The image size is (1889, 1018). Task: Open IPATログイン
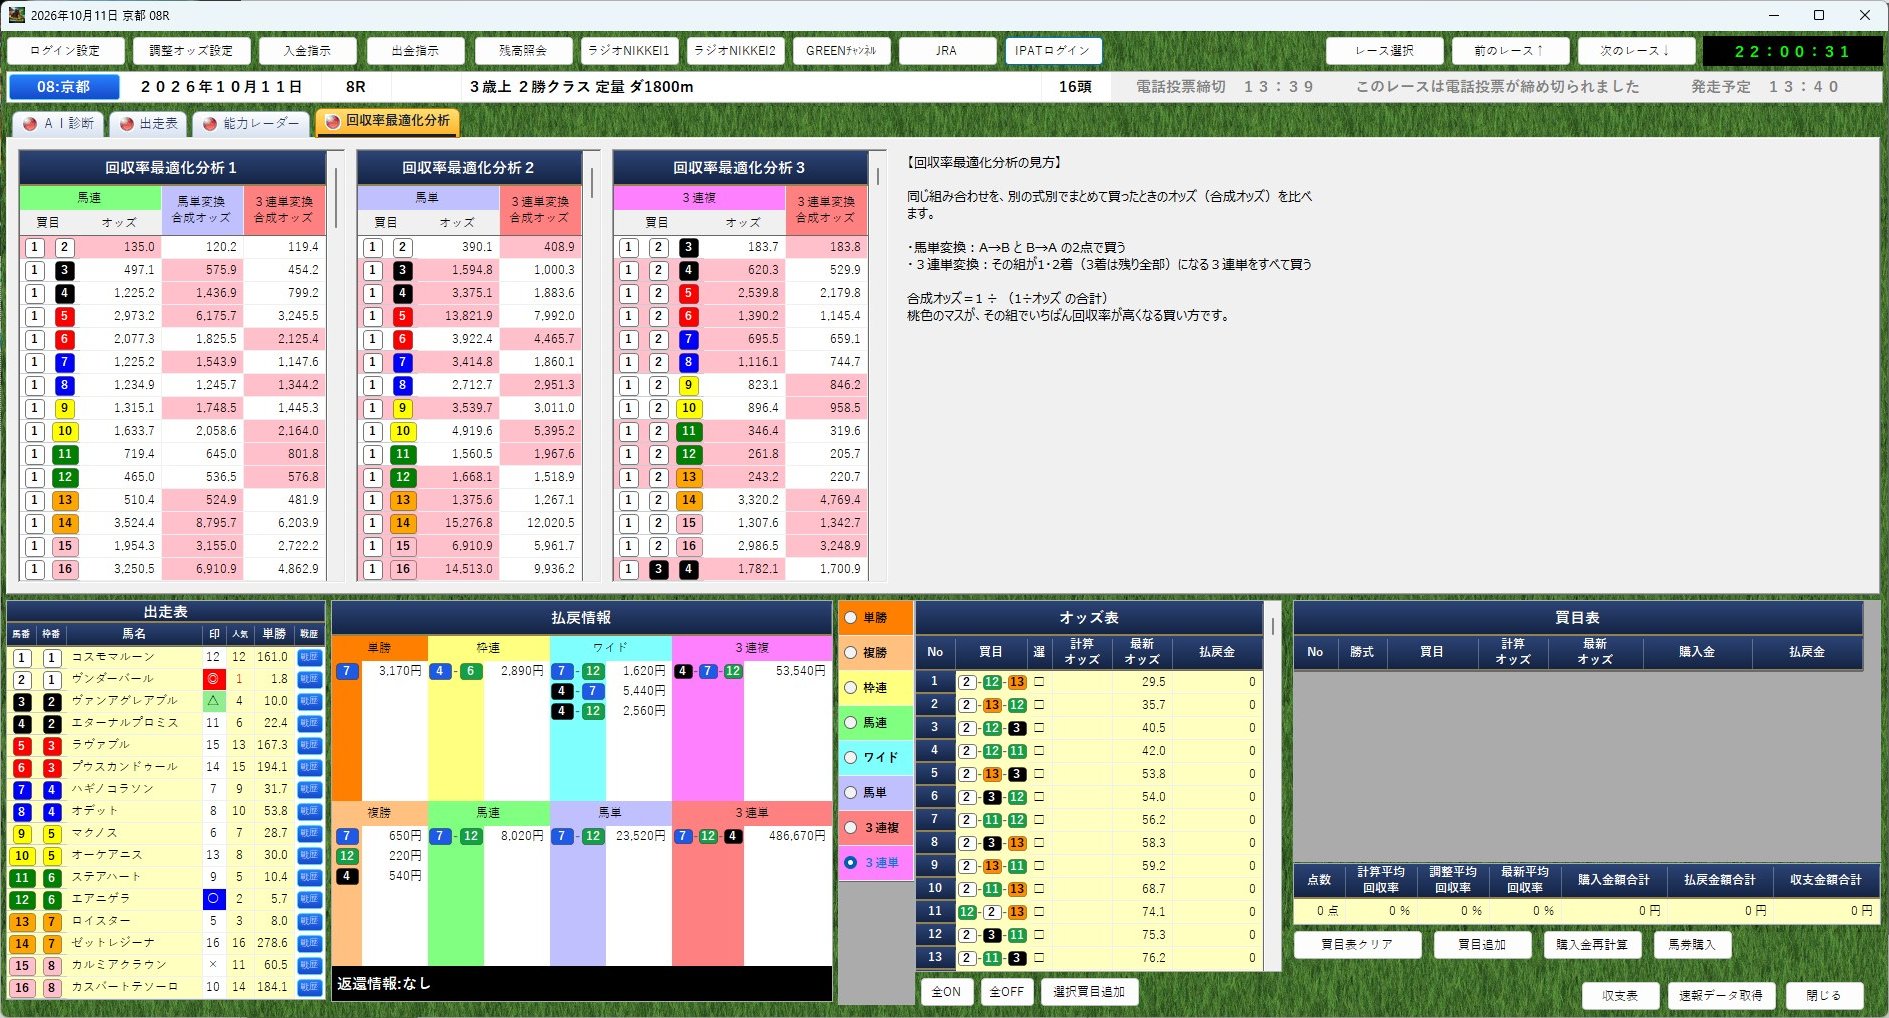click(1053, 50)
